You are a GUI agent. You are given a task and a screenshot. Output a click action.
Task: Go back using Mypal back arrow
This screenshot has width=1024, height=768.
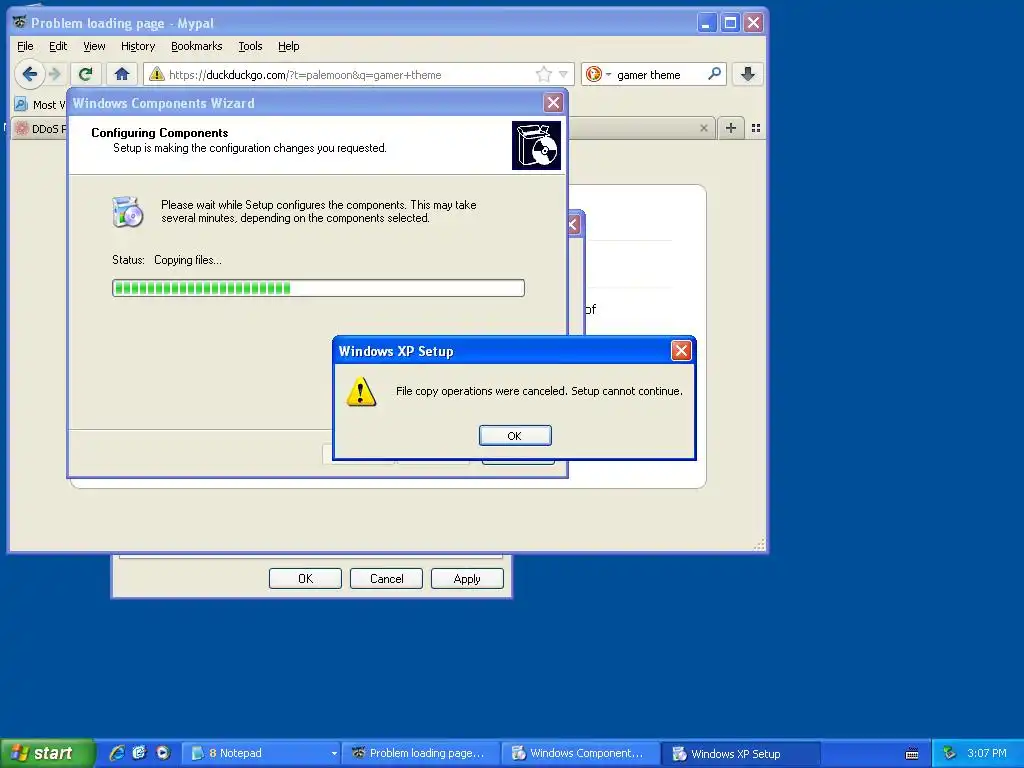coord(29,74)
